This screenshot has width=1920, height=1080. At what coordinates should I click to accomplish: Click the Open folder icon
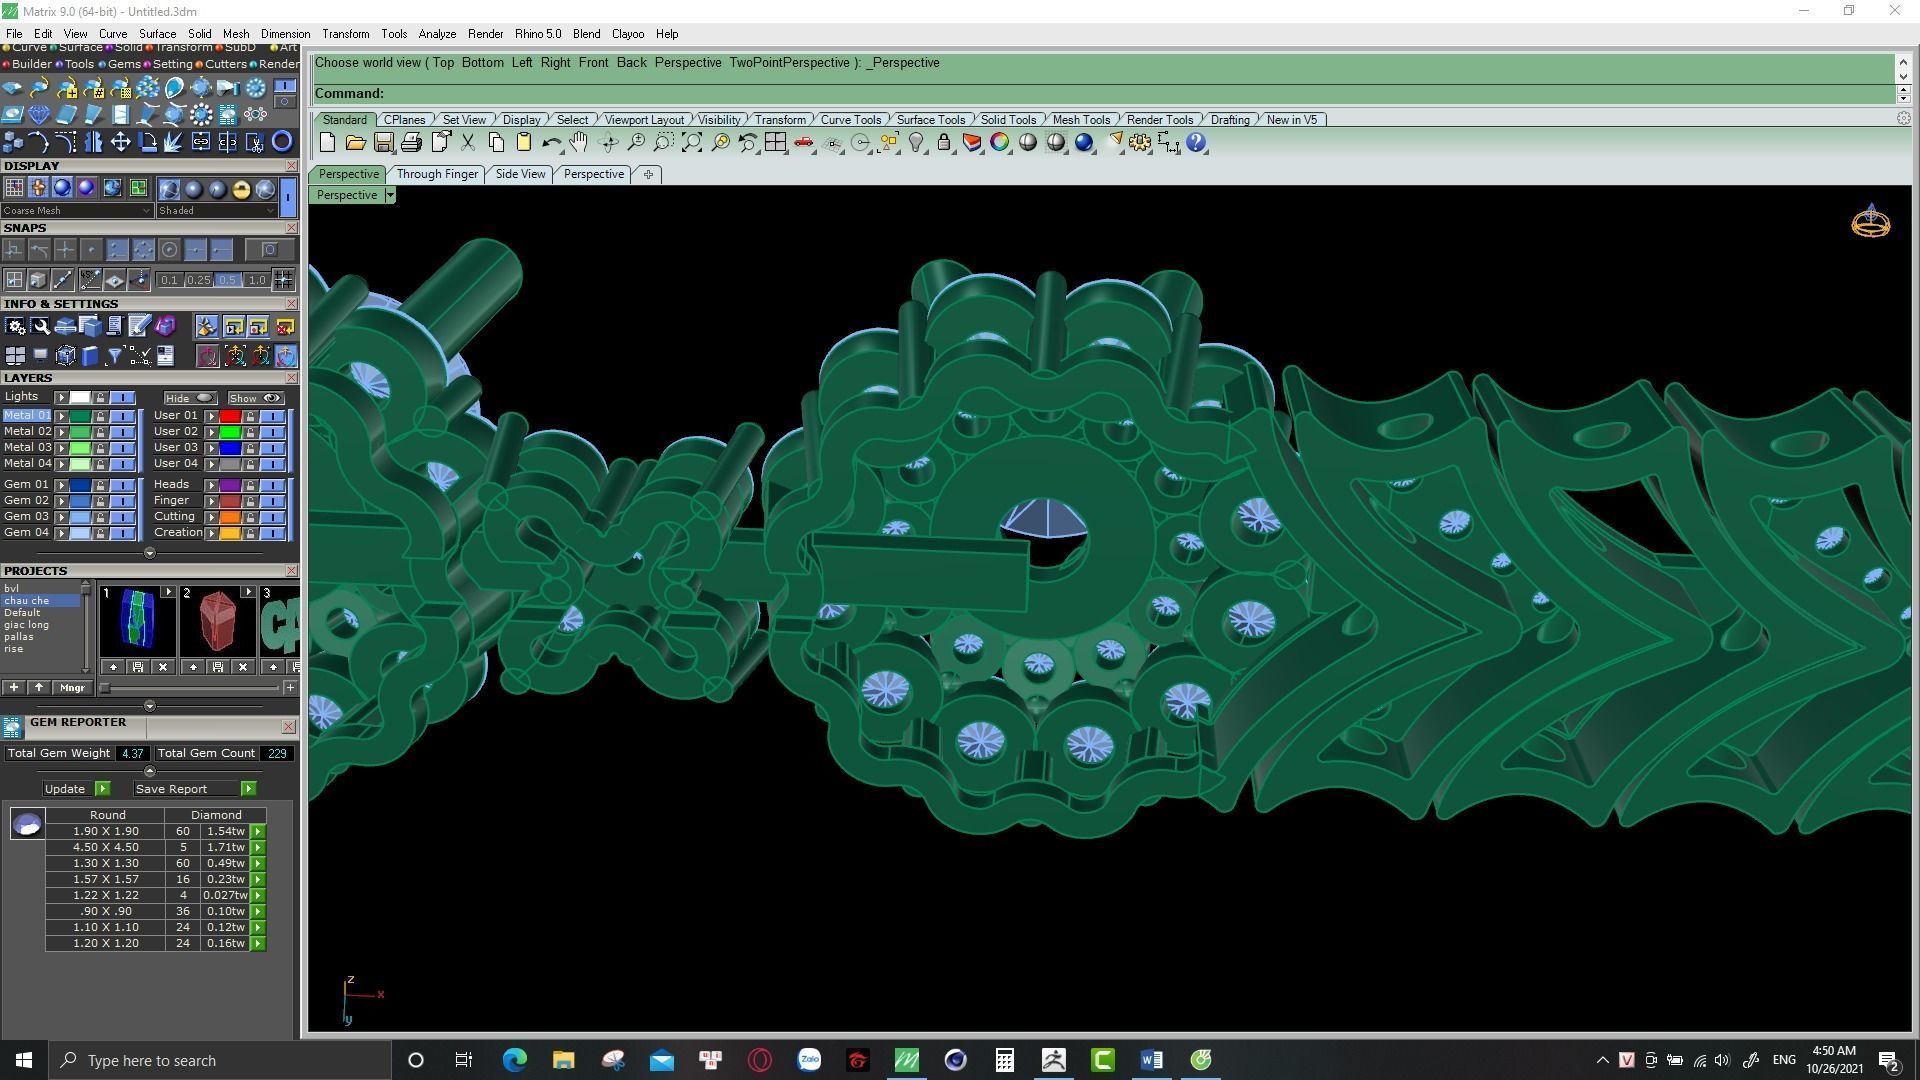point(355,143)
